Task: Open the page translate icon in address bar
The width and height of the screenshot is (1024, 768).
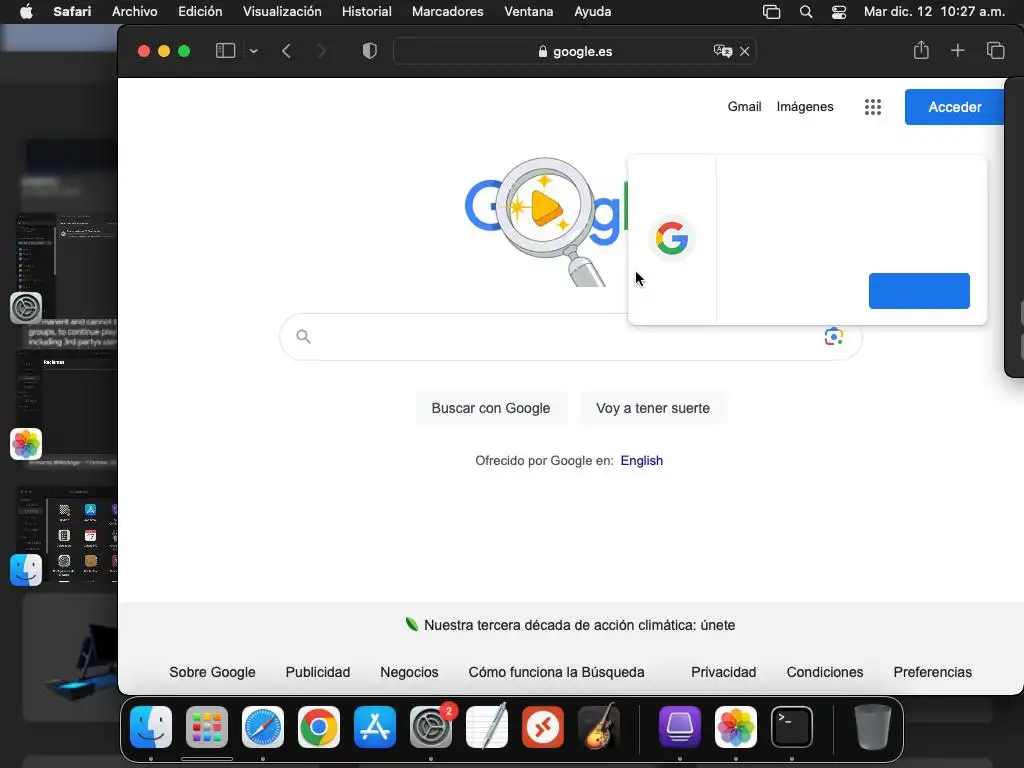Action: (722, 51)
